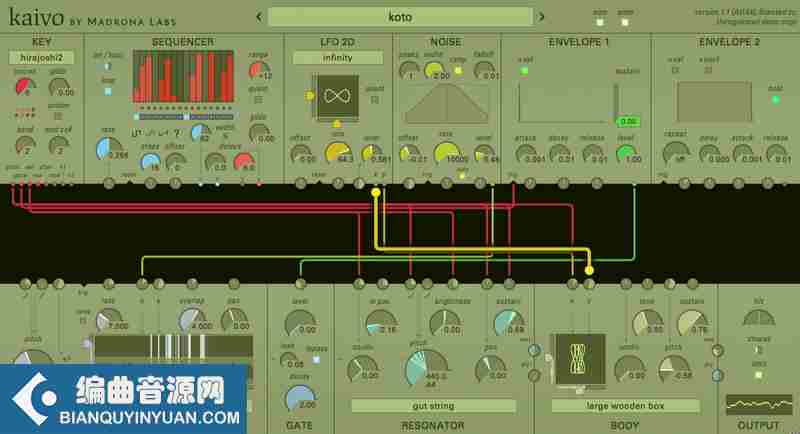Click the patch input dial above the Gate level knob
This screenshot has height=434, width=800.
point(301,283)
